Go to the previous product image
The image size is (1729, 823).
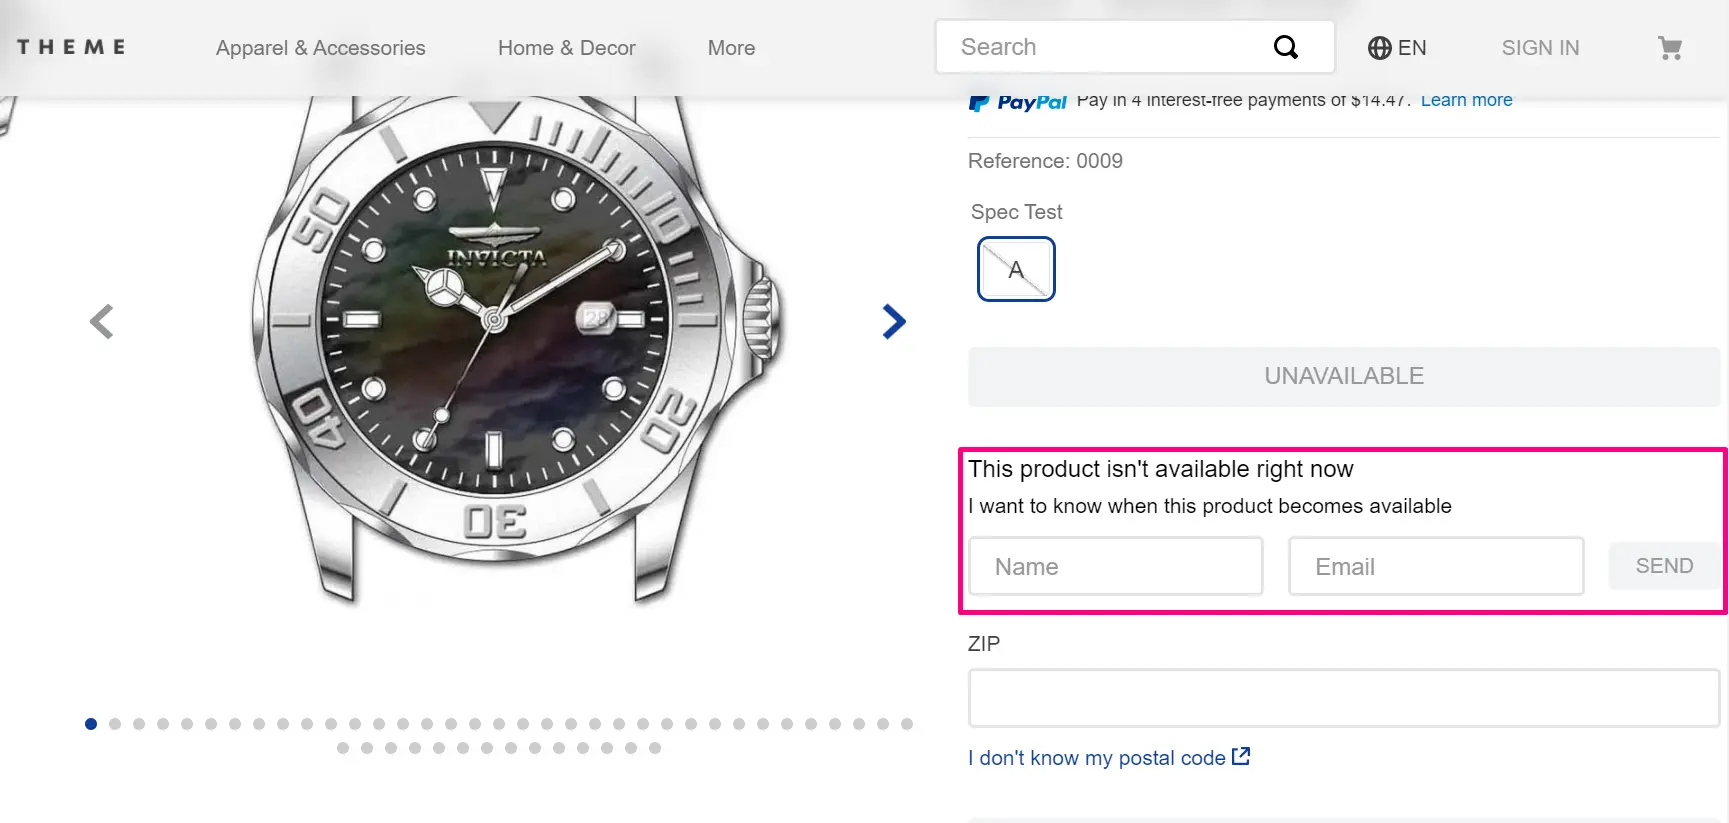coord(101,321)
